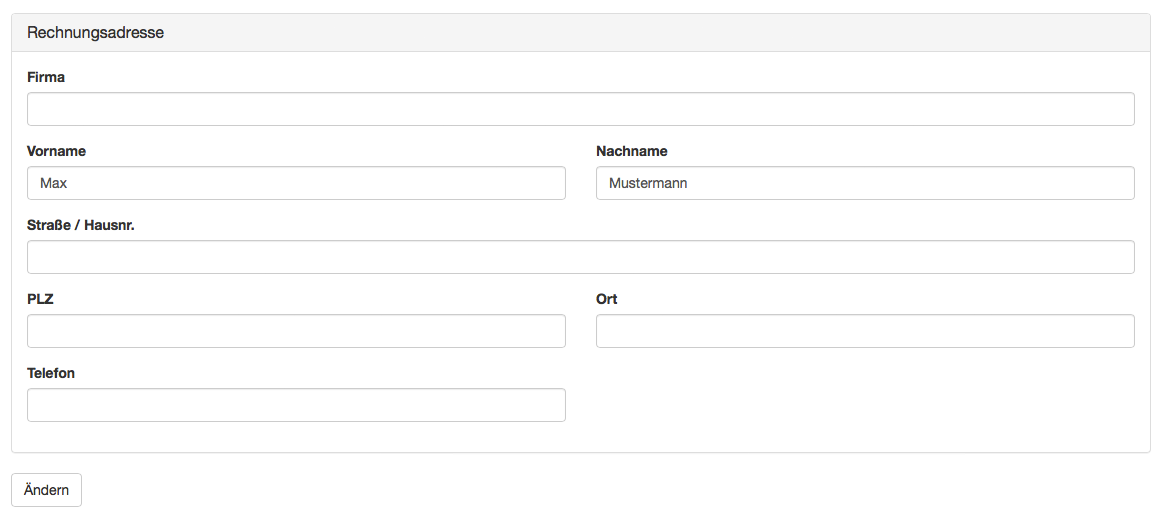Click the Firma input field
Viewport: 1165px width, 519px height.
pyautogui.click(x=580, y=109)
